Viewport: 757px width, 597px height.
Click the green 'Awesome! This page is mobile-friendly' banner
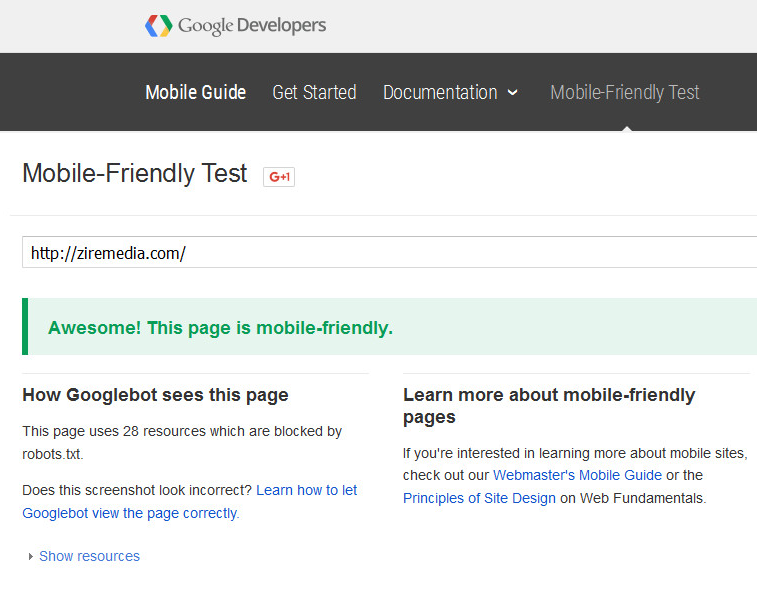[x=389, y=327]
